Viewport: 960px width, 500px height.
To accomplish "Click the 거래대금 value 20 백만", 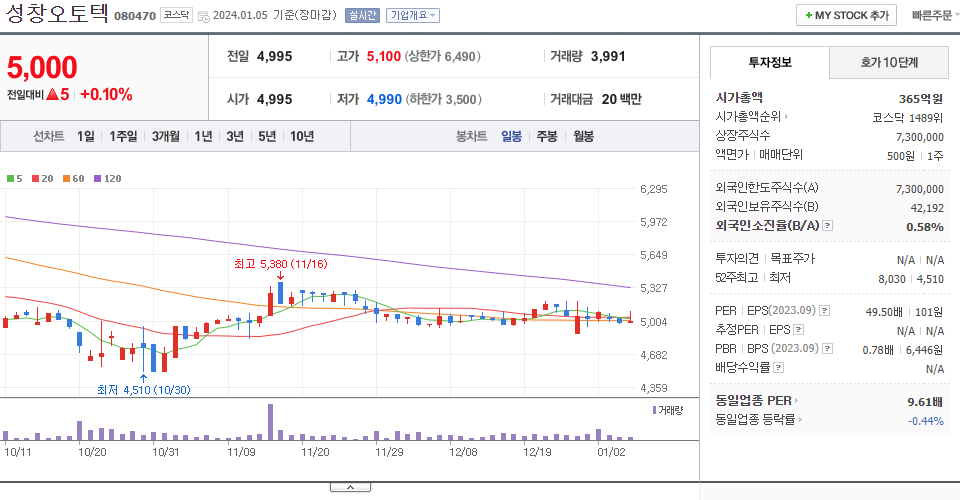I will point(621,99).
